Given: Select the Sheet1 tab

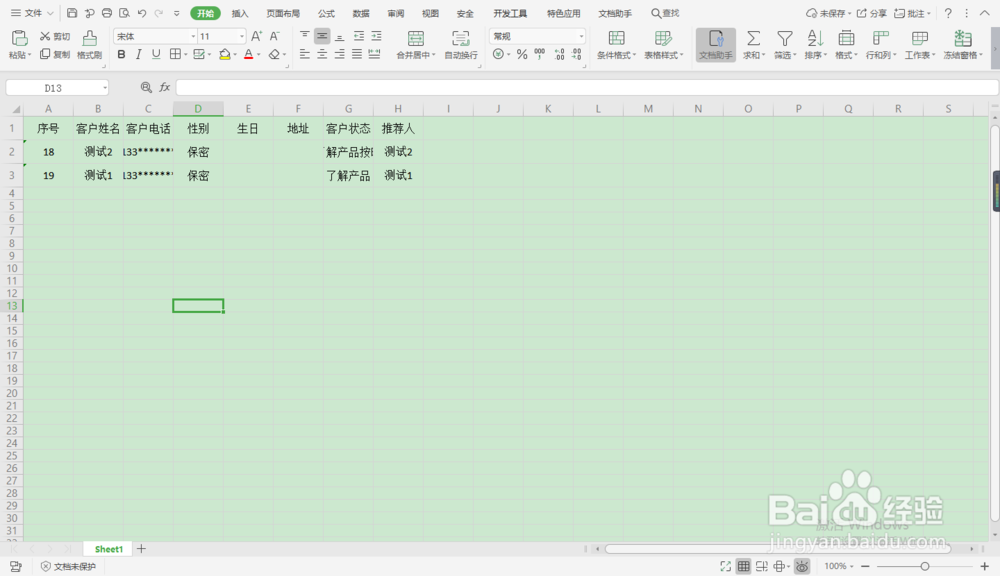Looking at the screenshot, I should point(108,549).
